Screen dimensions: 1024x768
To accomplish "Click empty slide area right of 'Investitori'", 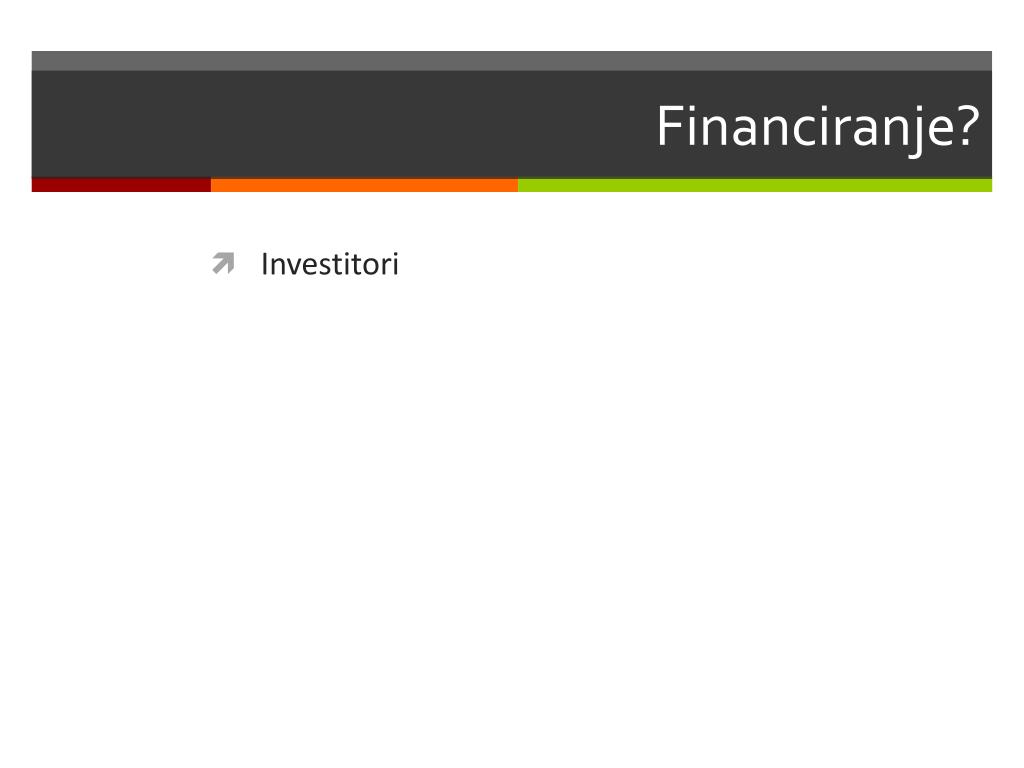I will click(x=692, y=264).
